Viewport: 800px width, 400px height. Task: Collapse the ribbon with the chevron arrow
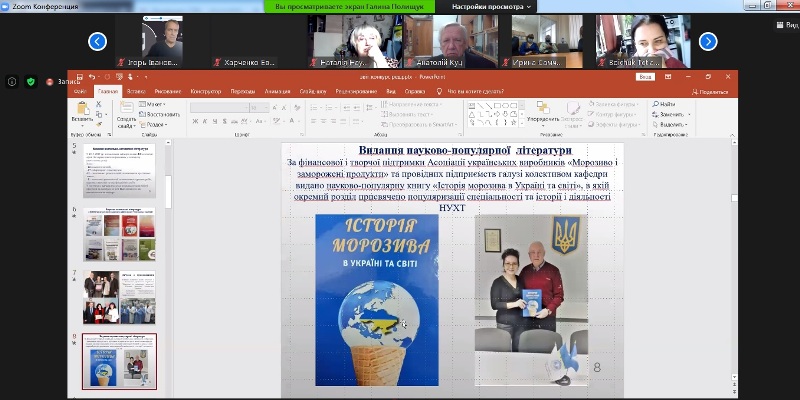pyautogui.click(x=733, y=135)
